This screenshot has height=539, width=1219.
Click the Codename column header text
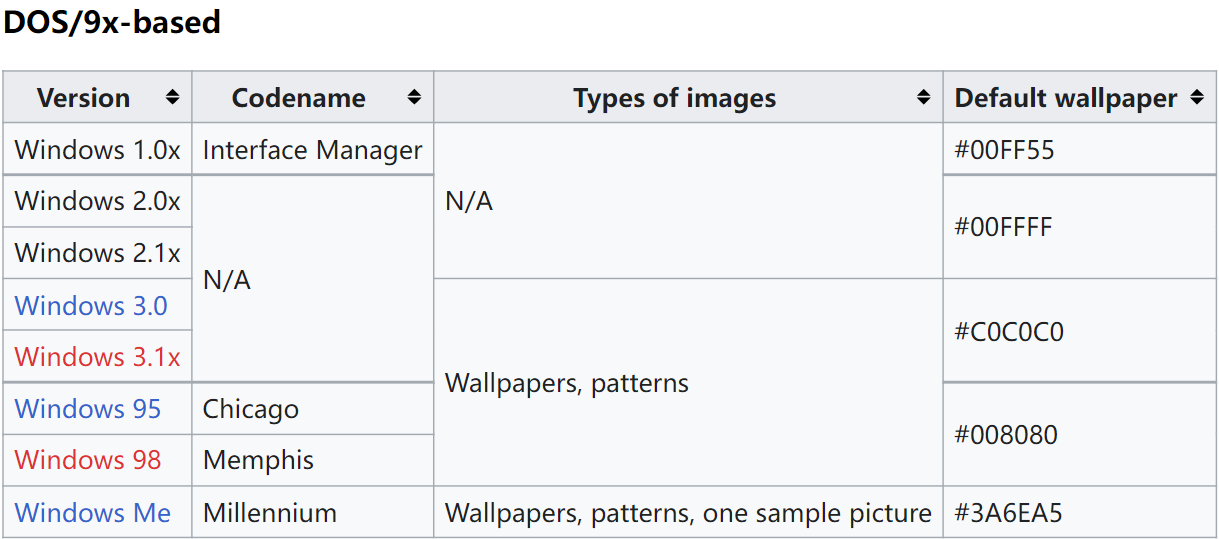click(298, 98)
